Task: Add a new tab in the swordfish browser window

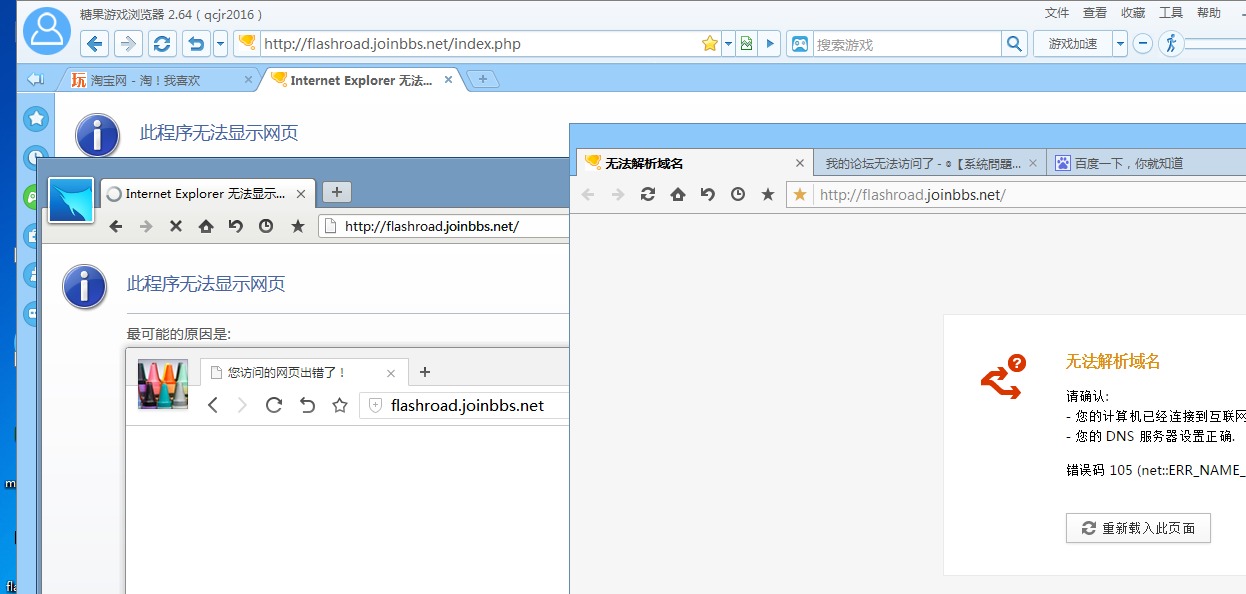Action: [337, 193]
